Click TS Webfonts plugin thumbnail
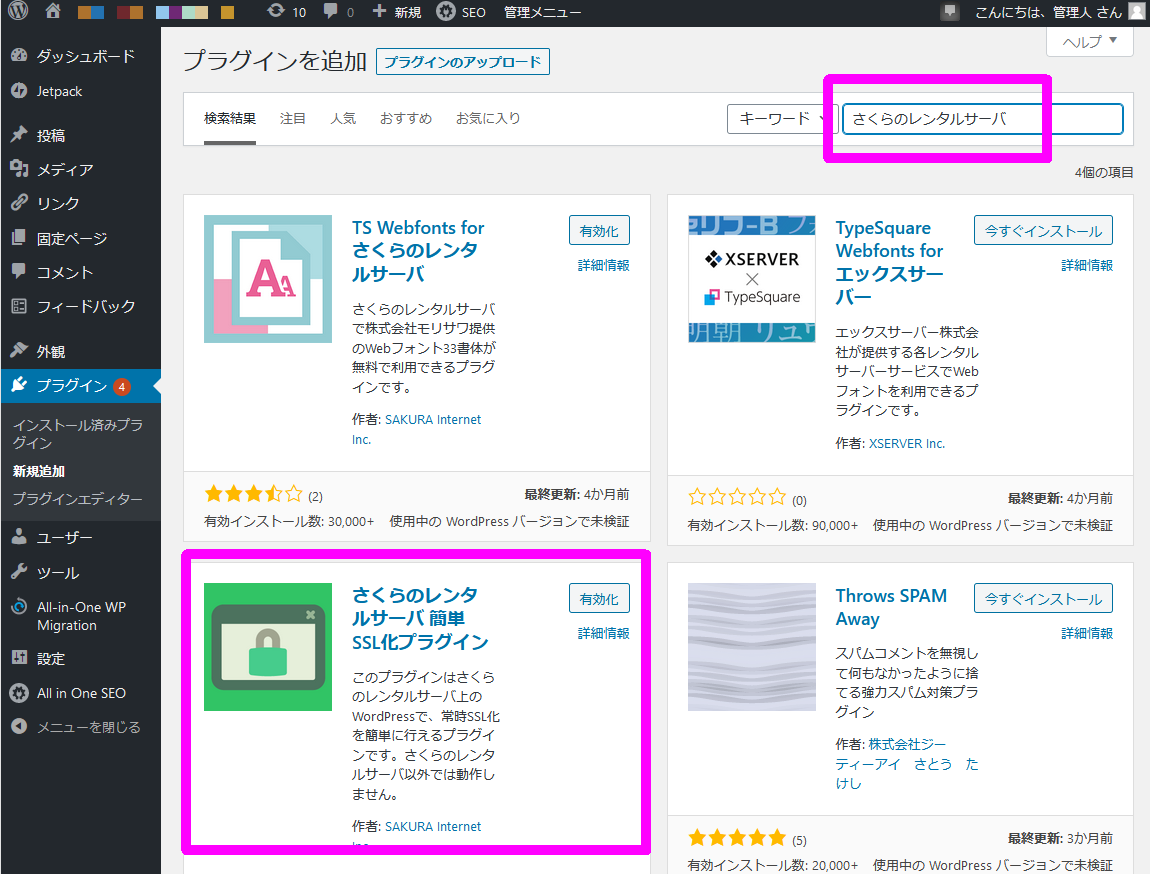Screen dimensions: 1150x874 coord(268,279)
